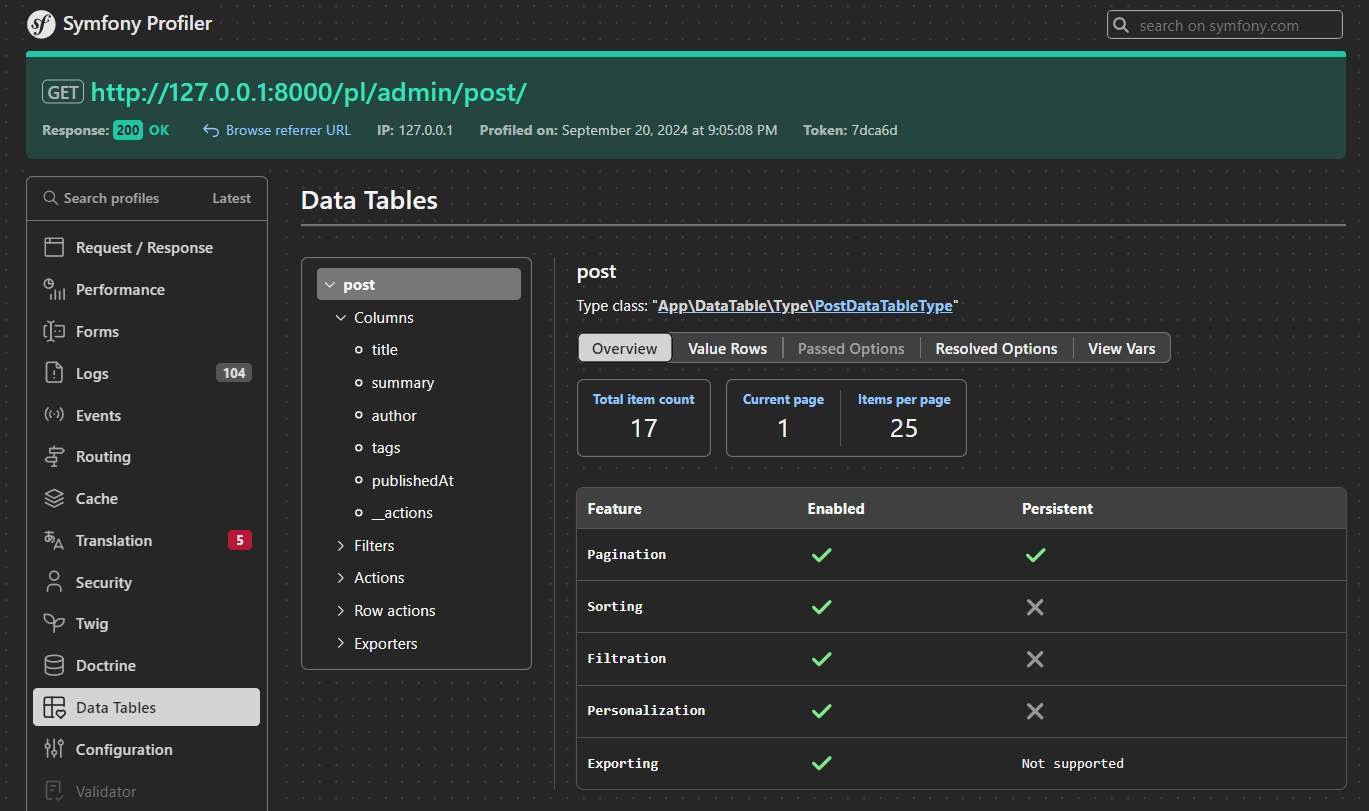Collapse the post data table node

click(x=329, y=285)
